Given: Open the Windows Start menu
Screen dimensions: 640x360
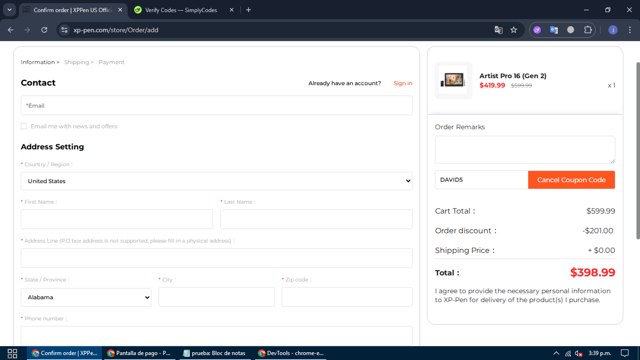Looking at the screenshot, I should tap(12, 353).
